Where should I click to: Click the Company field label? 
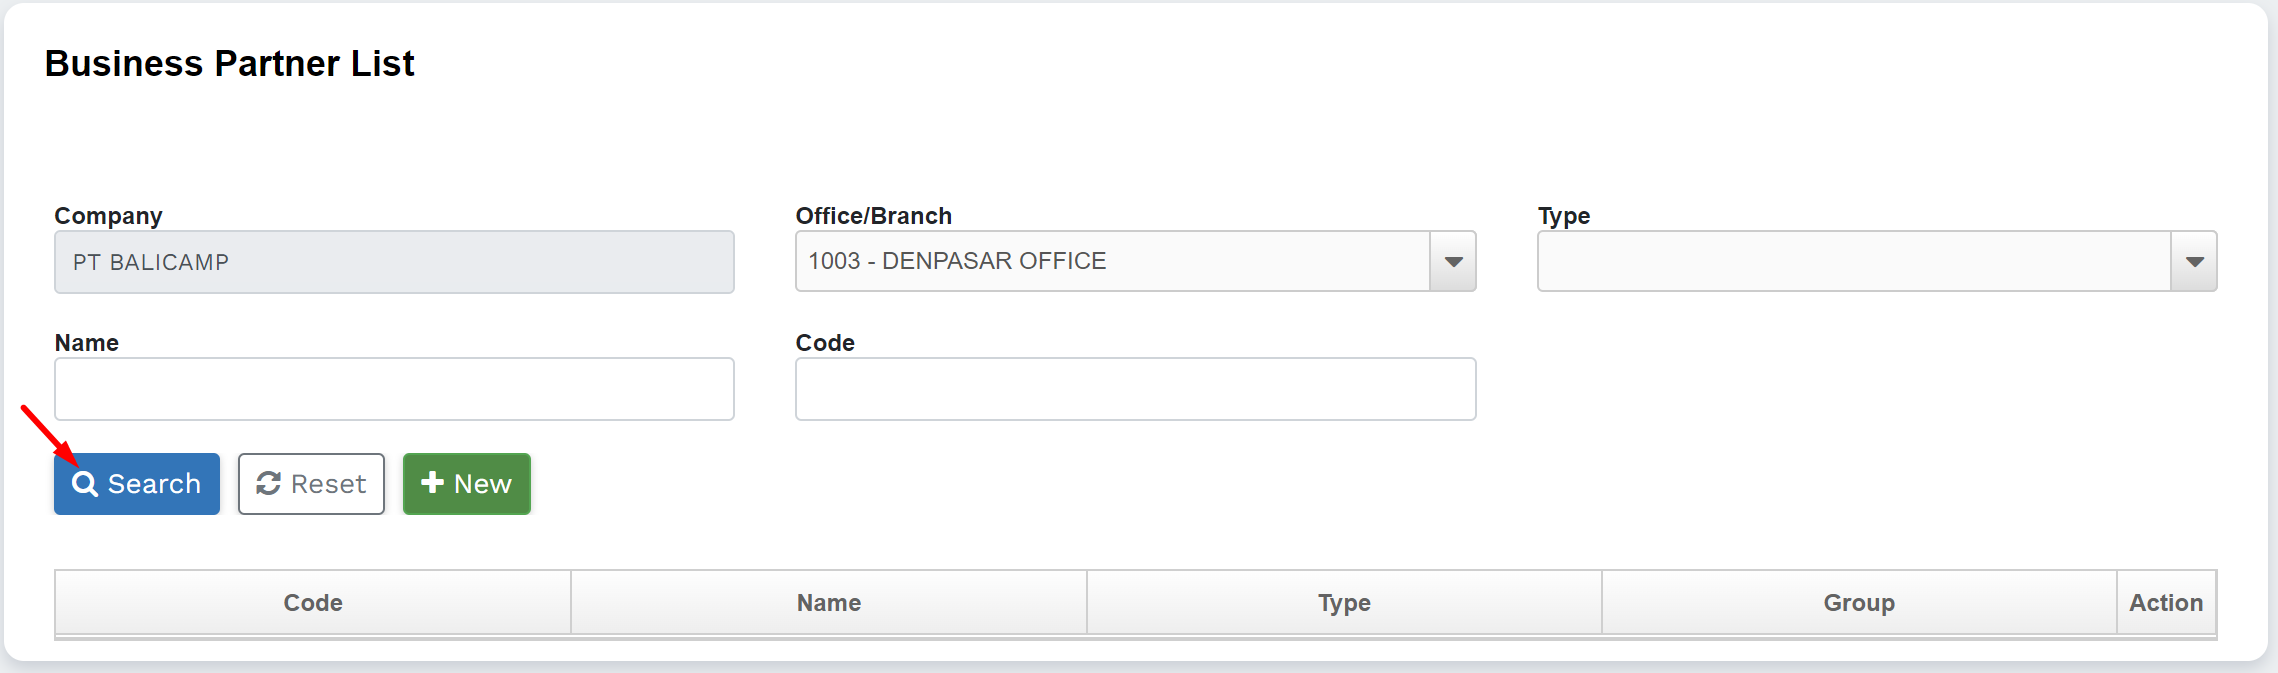[108, 216]
